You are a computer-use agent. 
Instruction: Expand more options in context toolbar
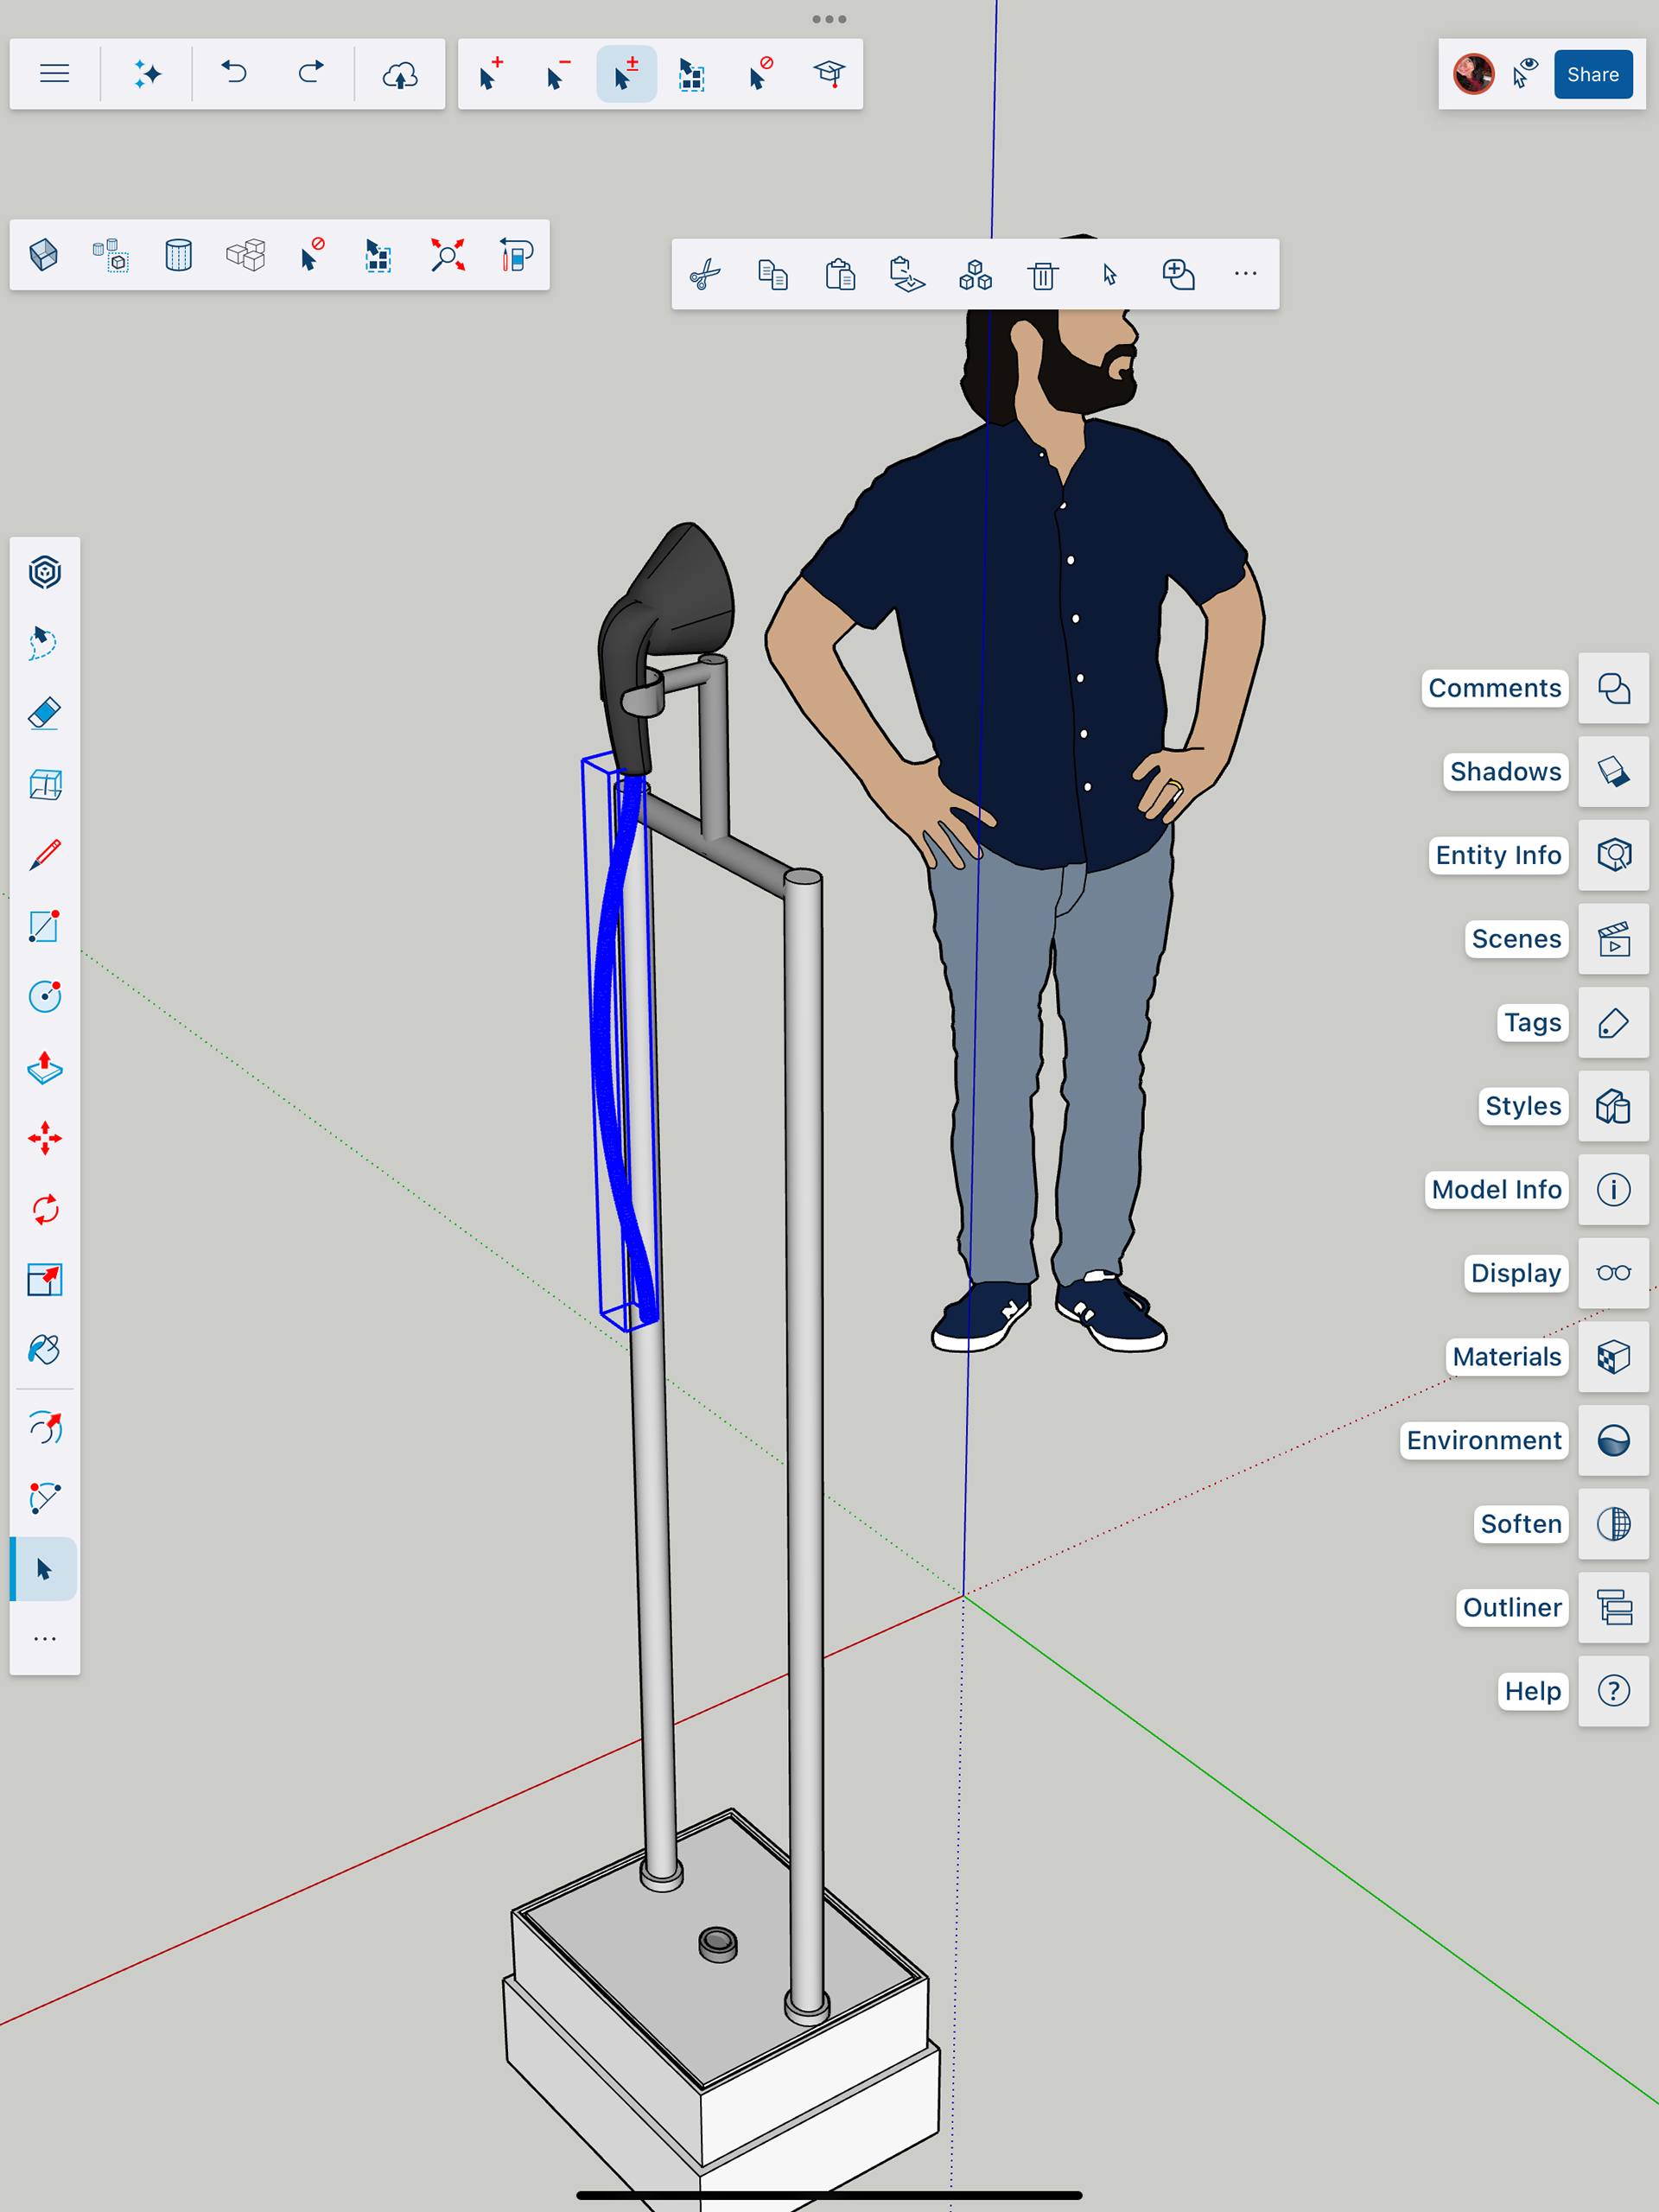1245,274
